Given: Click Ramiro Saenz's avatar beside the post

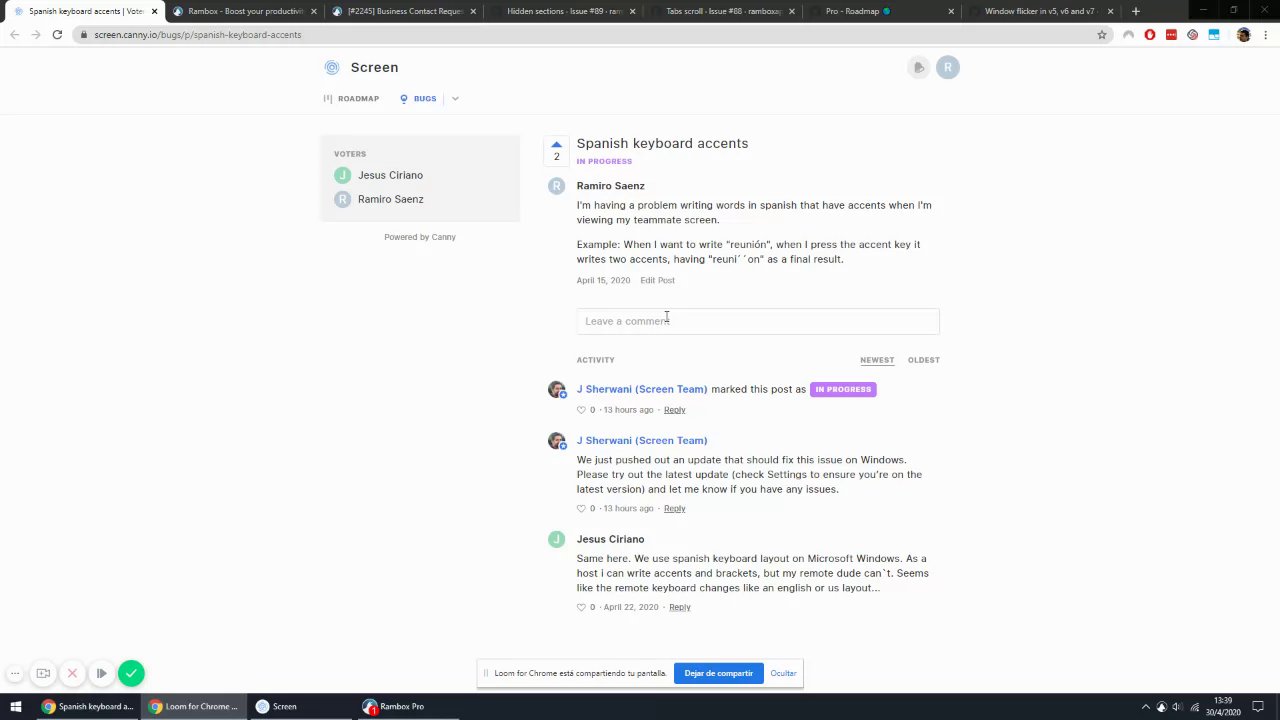Looking at the screenshot, I should [x=557, y=186].
